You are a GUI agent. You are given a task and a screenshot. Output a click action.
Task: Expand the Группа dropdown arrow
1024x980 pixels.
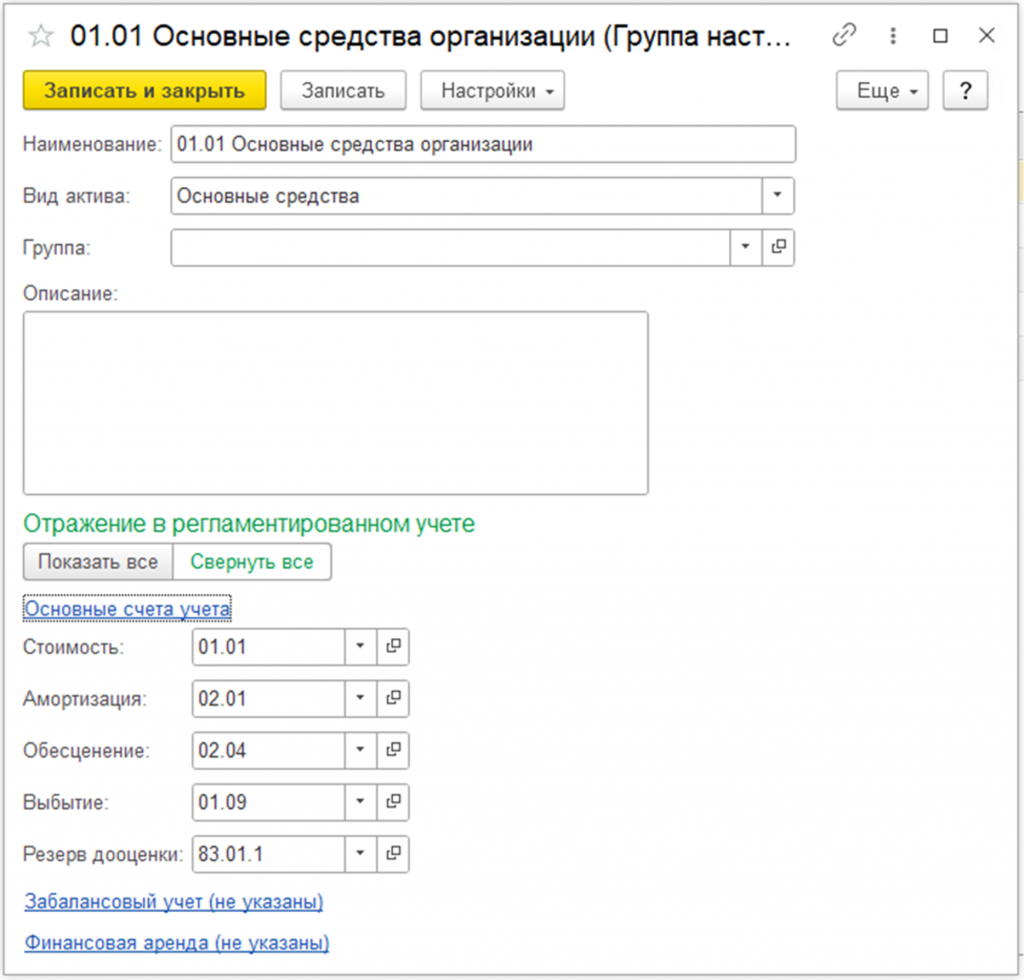click(745, 247)
